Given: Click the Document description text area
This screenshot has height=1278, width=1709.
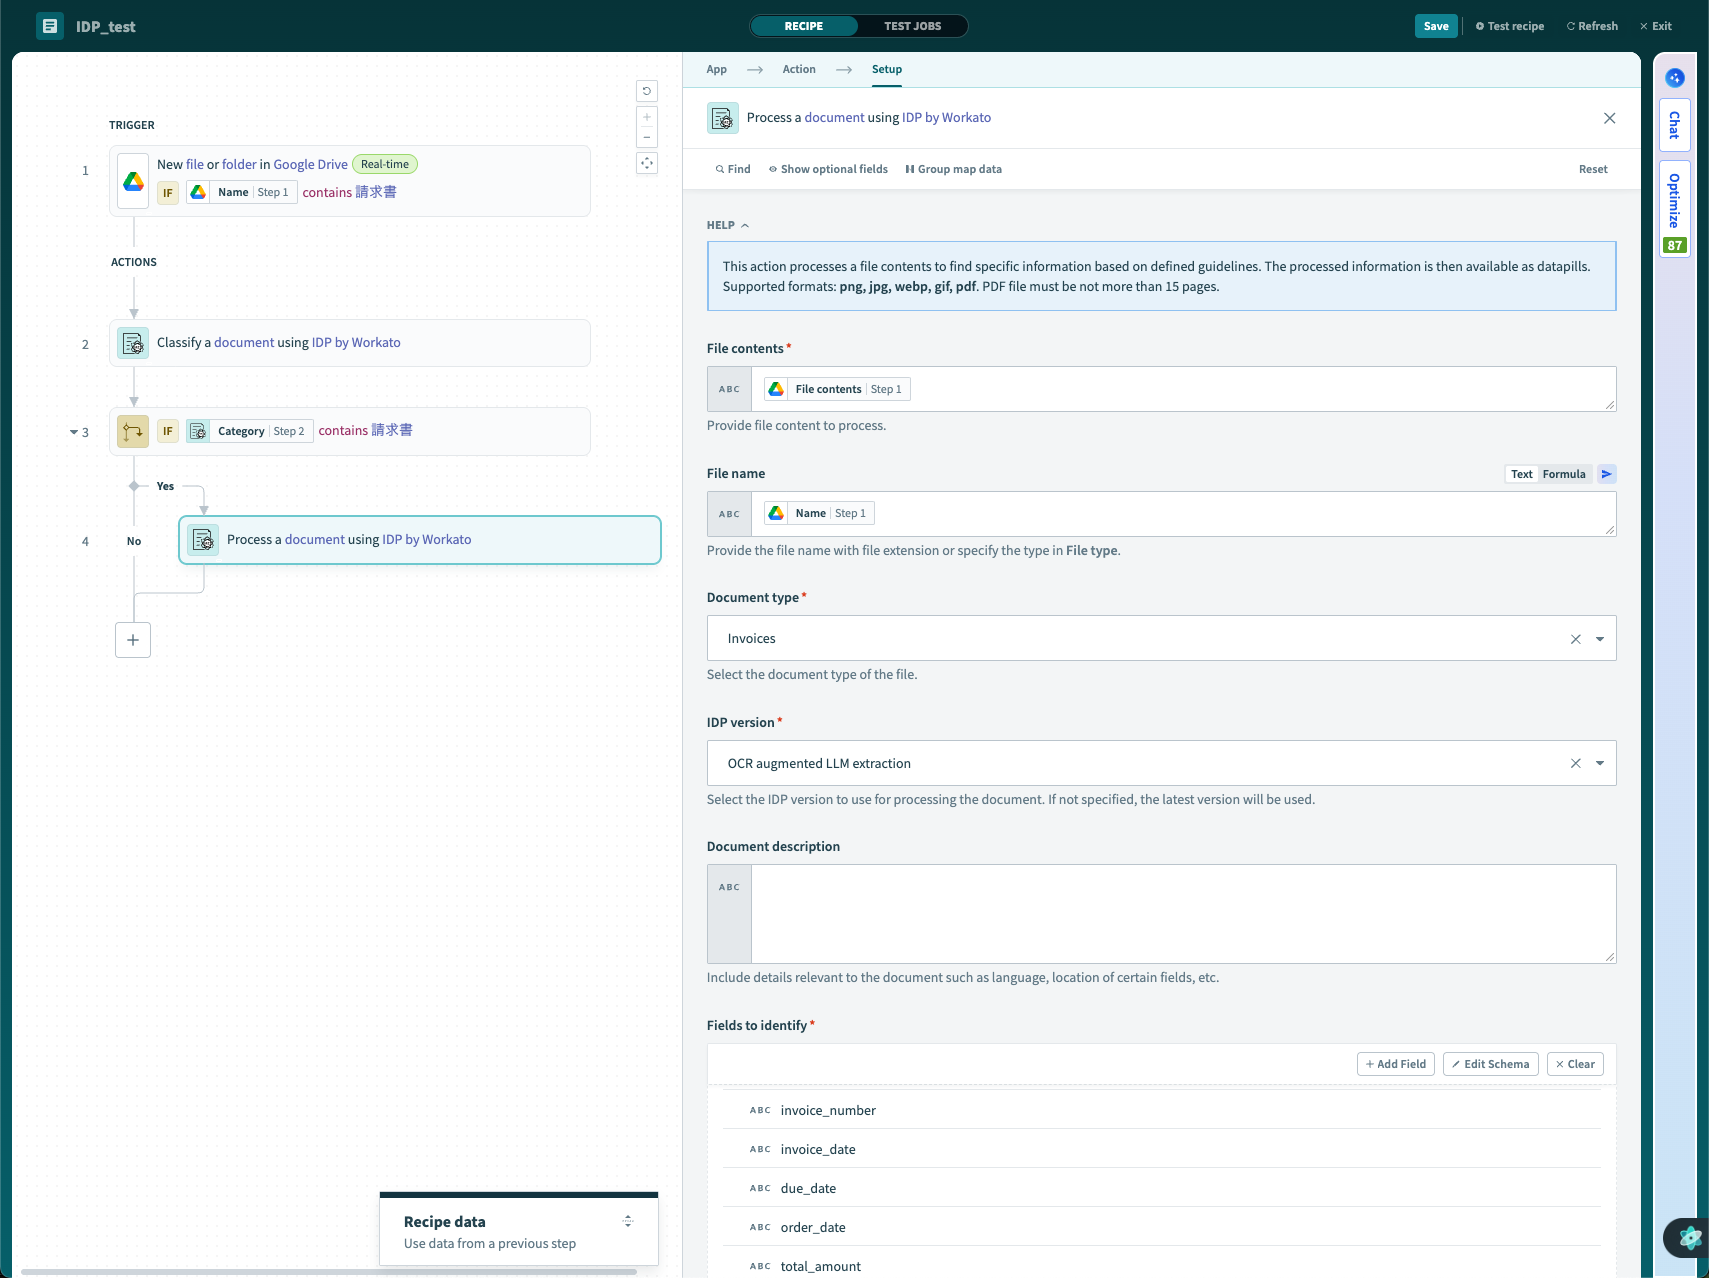Looking at the screenshot, I should coord(1161,914).
